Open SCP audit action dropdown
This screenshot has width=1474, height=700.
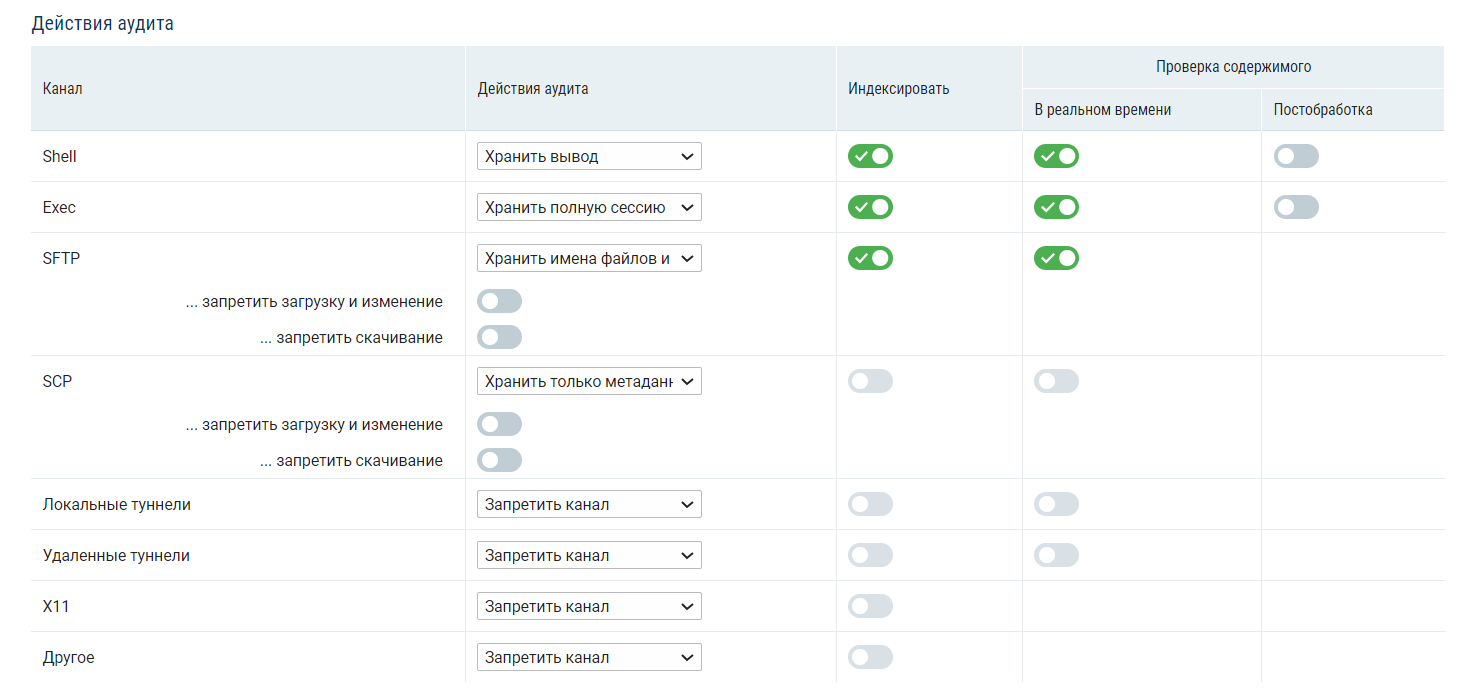tap(589, 381)
